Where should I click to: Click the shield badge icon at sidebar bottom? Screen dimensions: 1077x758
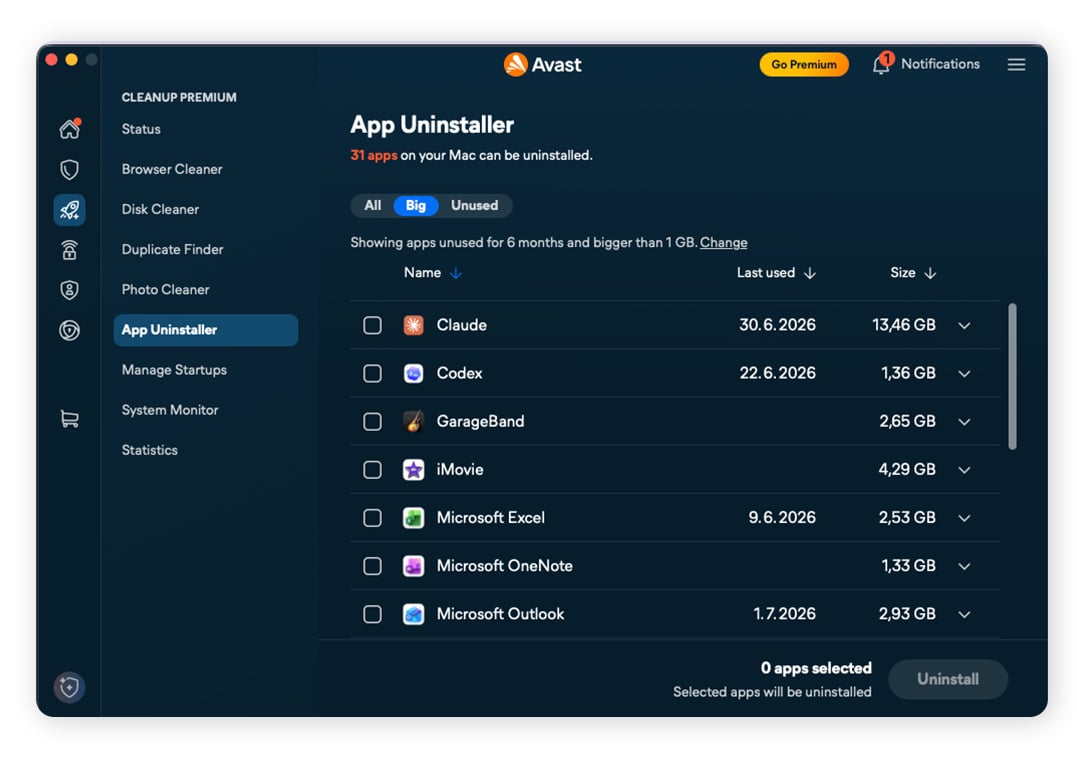tap(69, 687)
